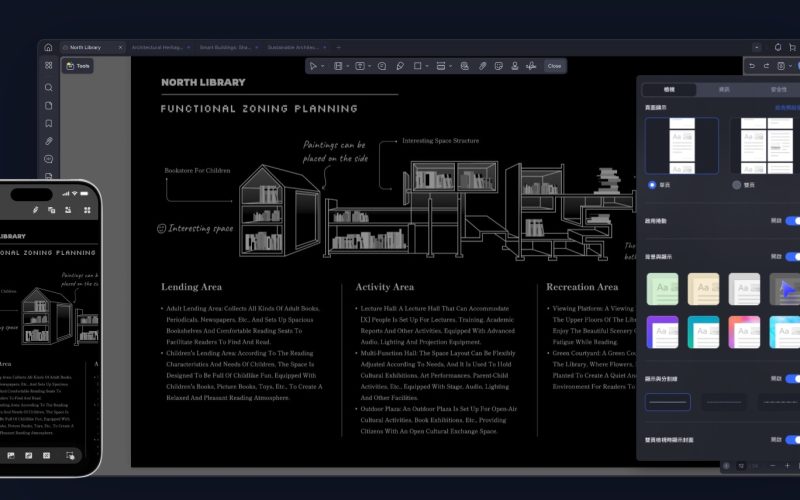The height and width of the screenshot is (500, 800).
Task: Click the Close button in annotation toolbar
Action: (x=554, y=66)
